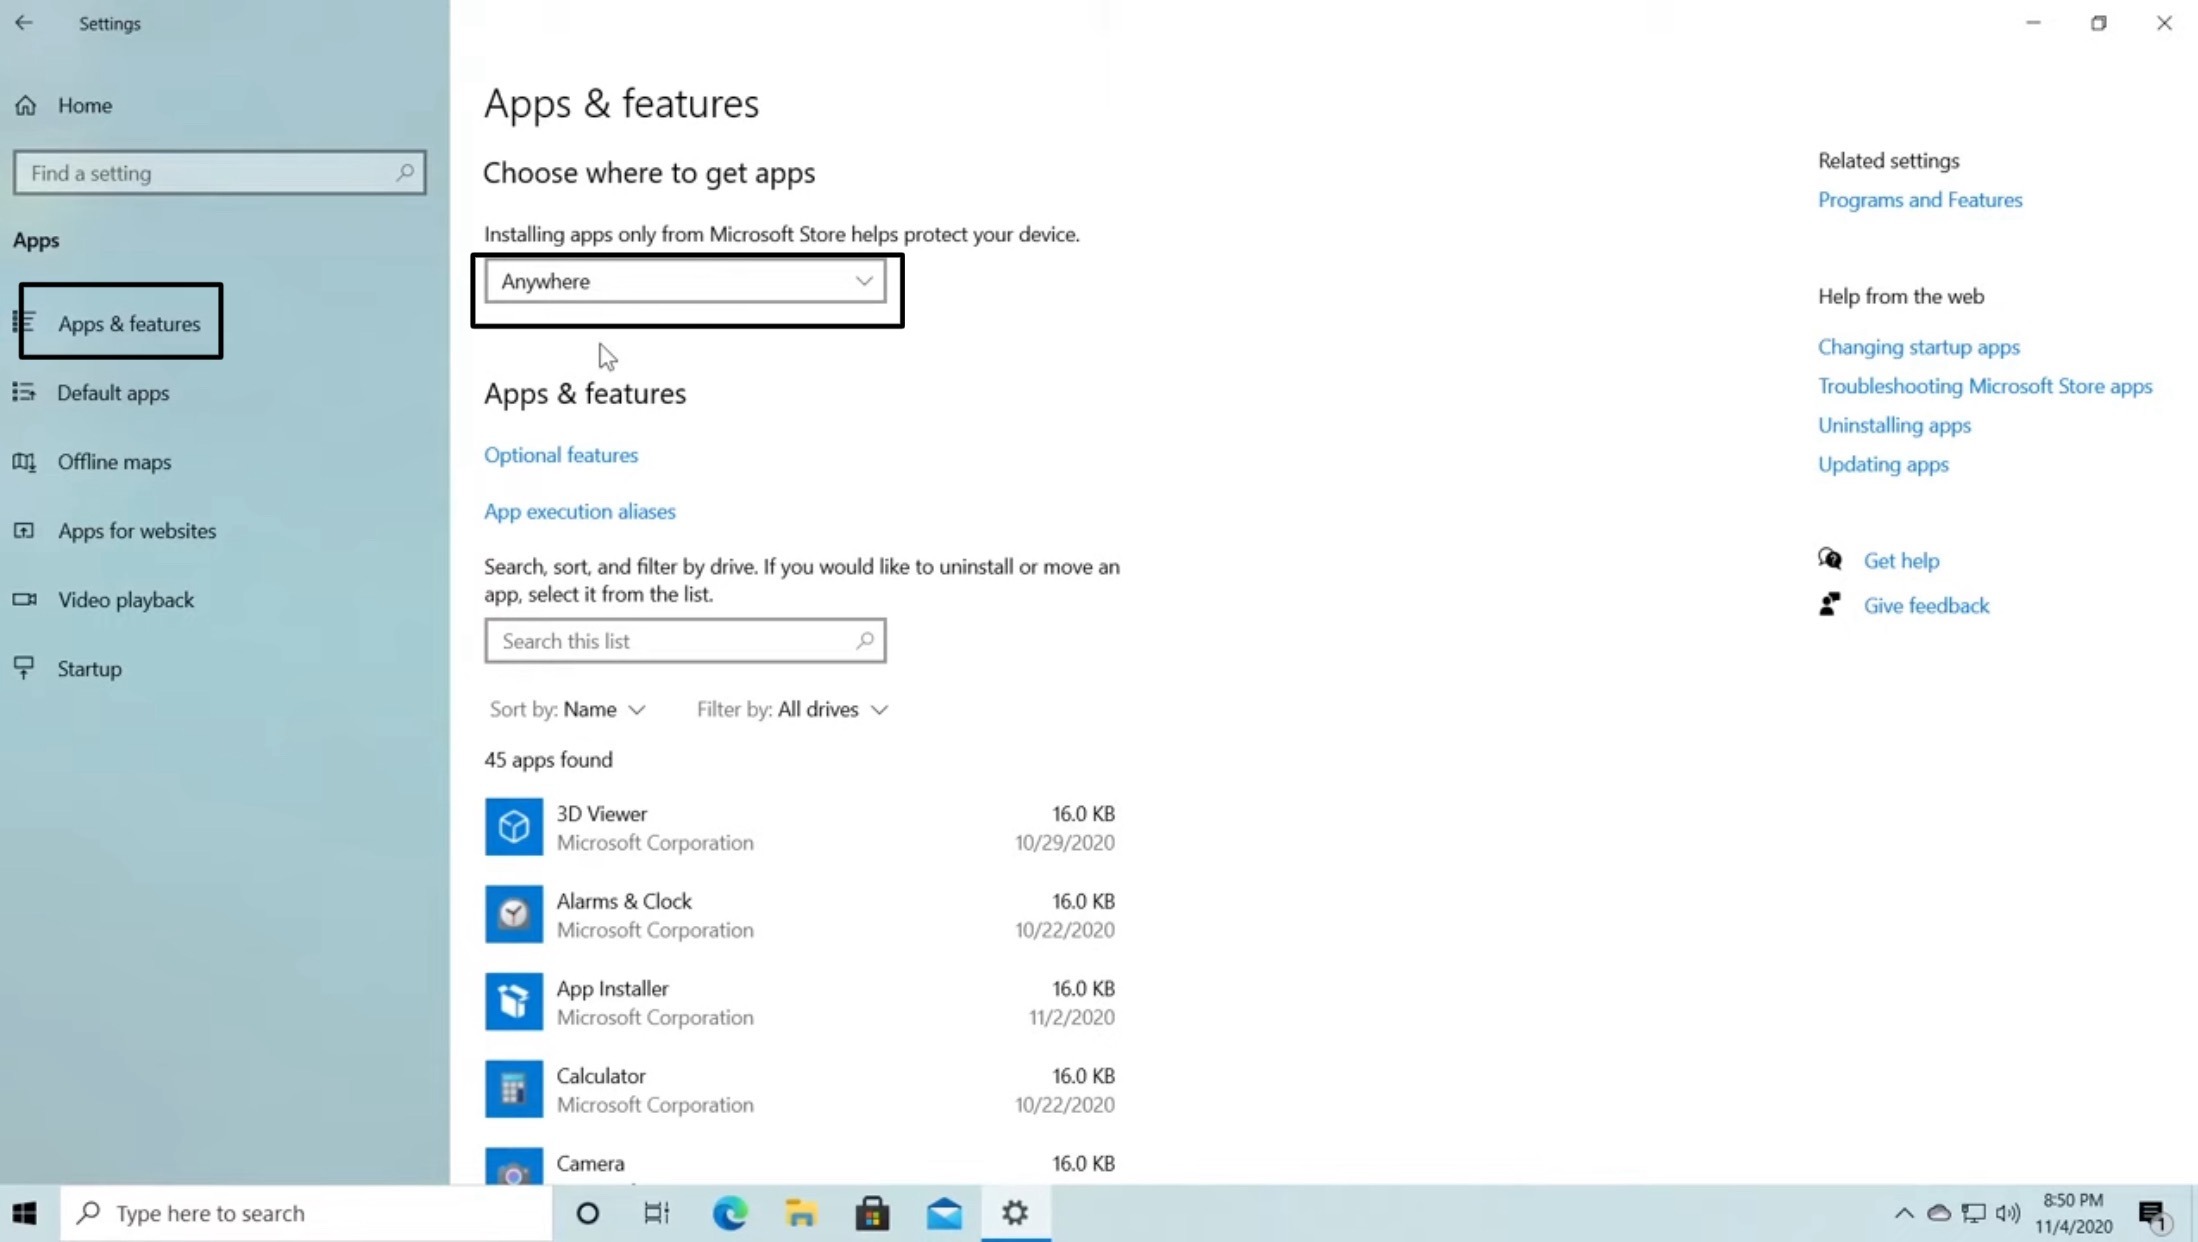Viewport: 2198px width, 1242px height.
Task: Expand the Anywhere app source dropdown
Action: pyautogui.click(x=685, y=281)
